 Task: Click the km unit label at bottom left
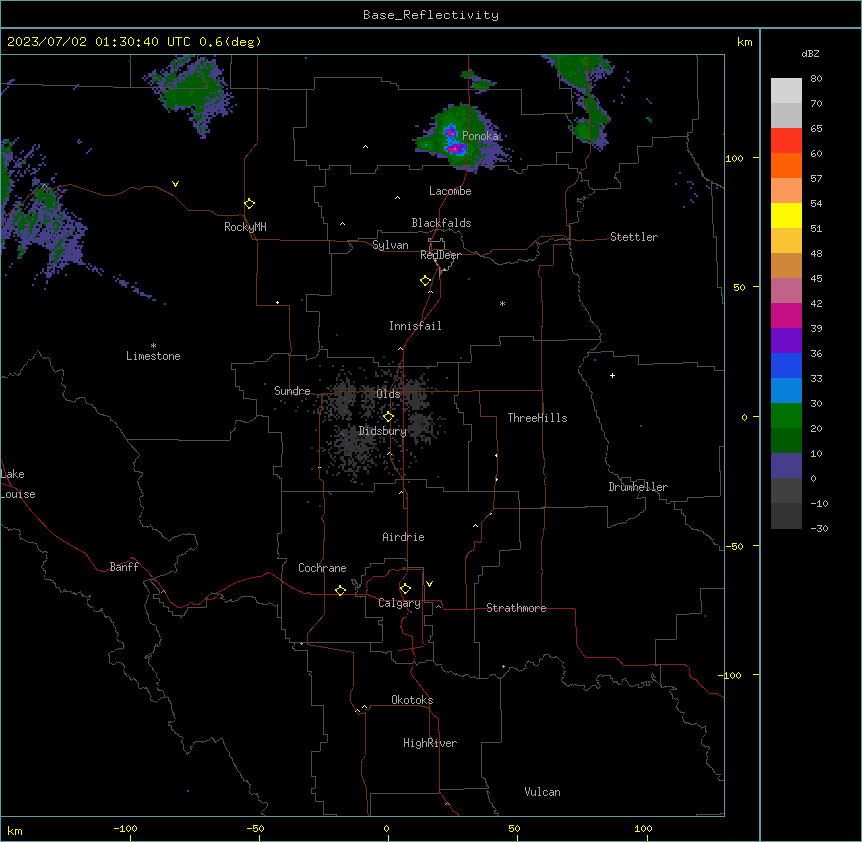pyautogui.click(x=15, y=831)
